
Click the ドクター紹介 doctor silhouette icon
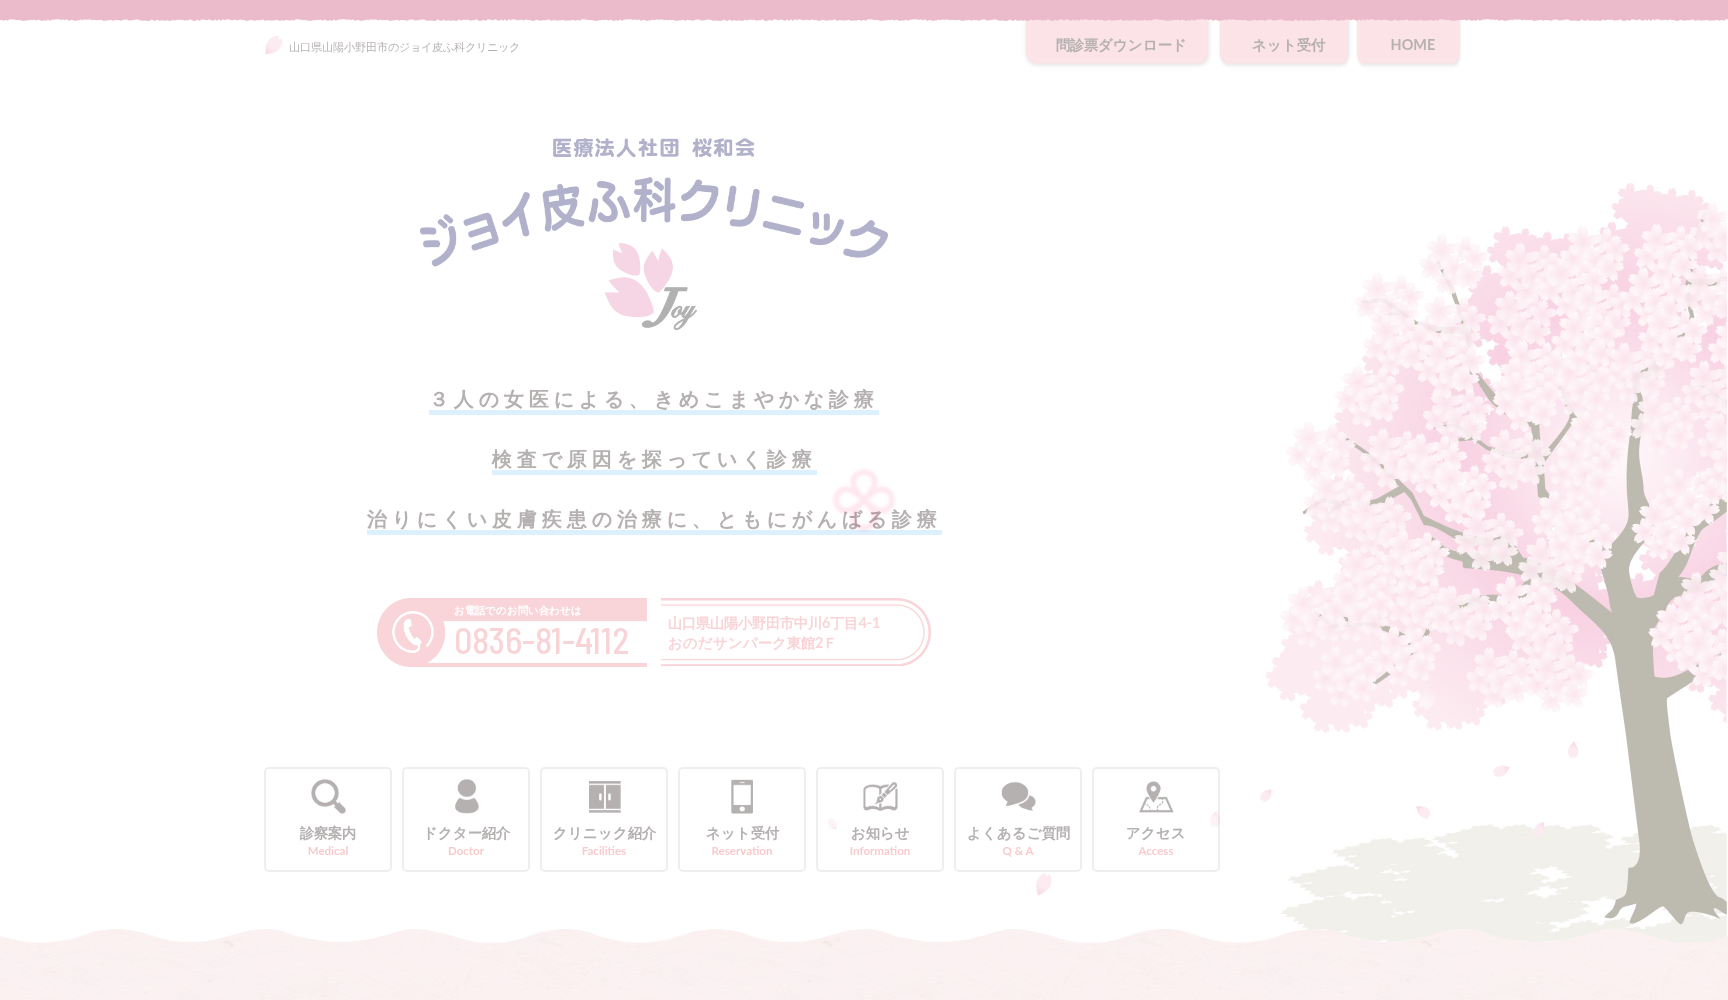(x=465, y=797)
